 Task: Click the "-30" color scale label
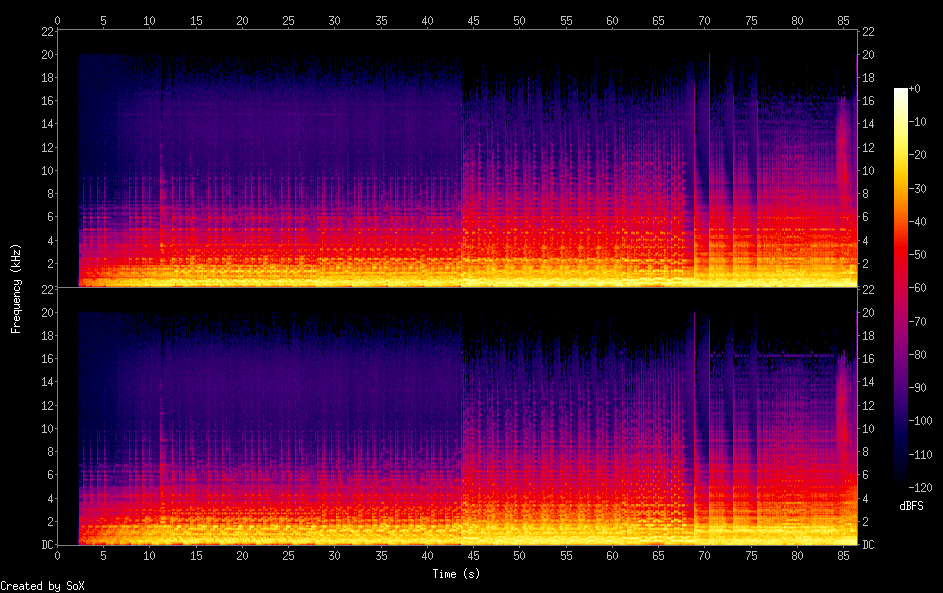pos(917,188)
